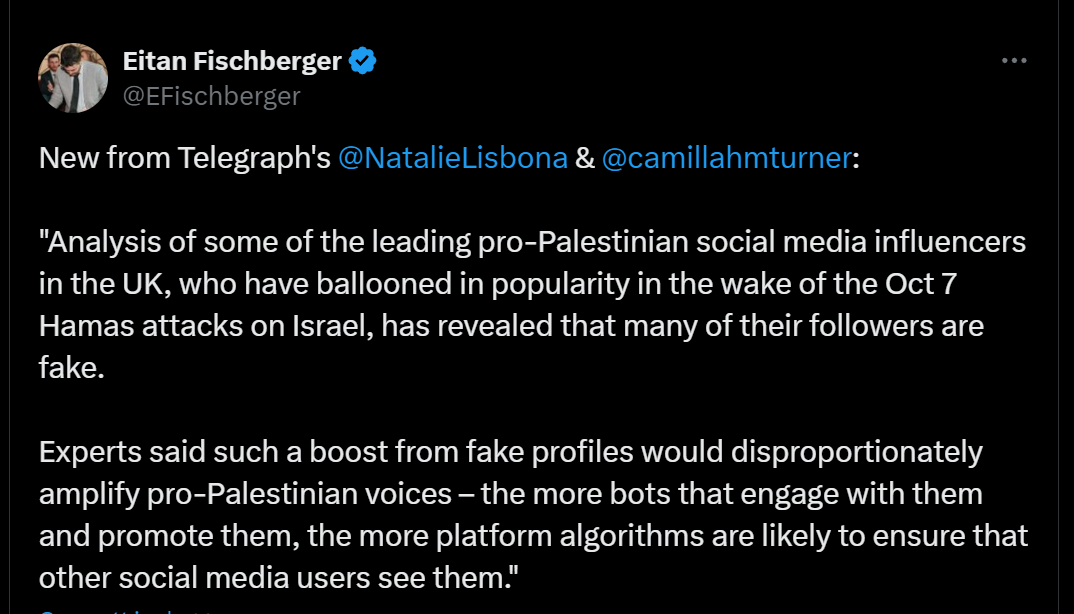Click the line "other social media users see them."

(x=279, y=578)
